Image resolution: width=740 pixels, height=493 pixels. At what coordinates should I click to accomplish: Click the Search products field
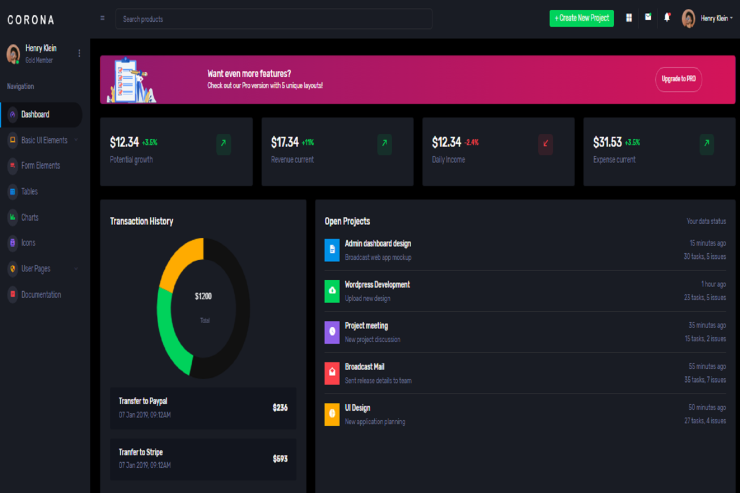pos(273,19)
